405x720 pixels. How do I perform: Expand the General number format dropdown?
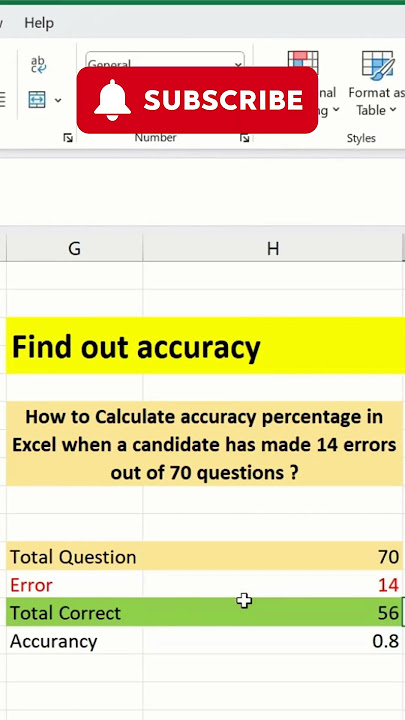238,65
